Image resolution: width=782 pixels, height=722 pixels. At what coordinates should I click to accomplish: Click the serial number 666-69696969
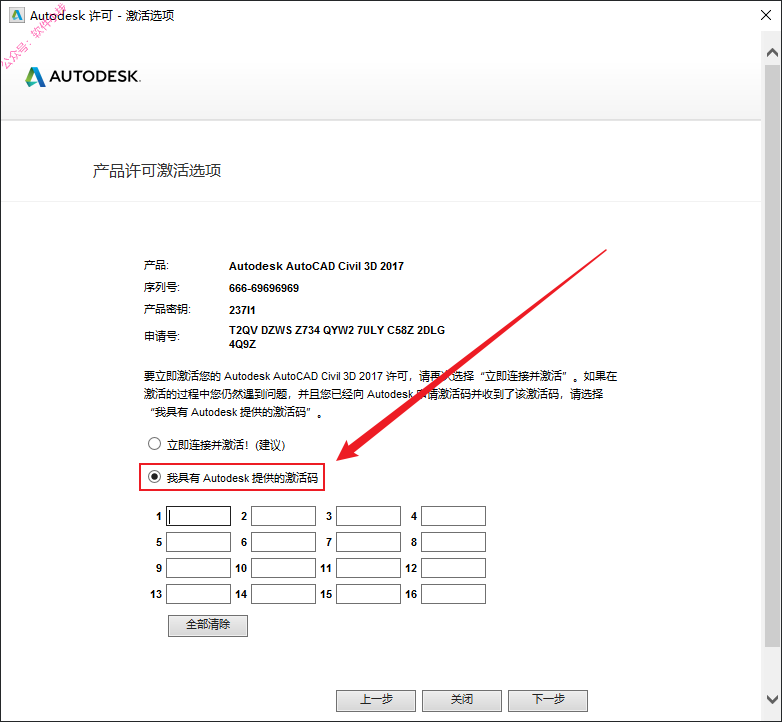click(264, 288)
